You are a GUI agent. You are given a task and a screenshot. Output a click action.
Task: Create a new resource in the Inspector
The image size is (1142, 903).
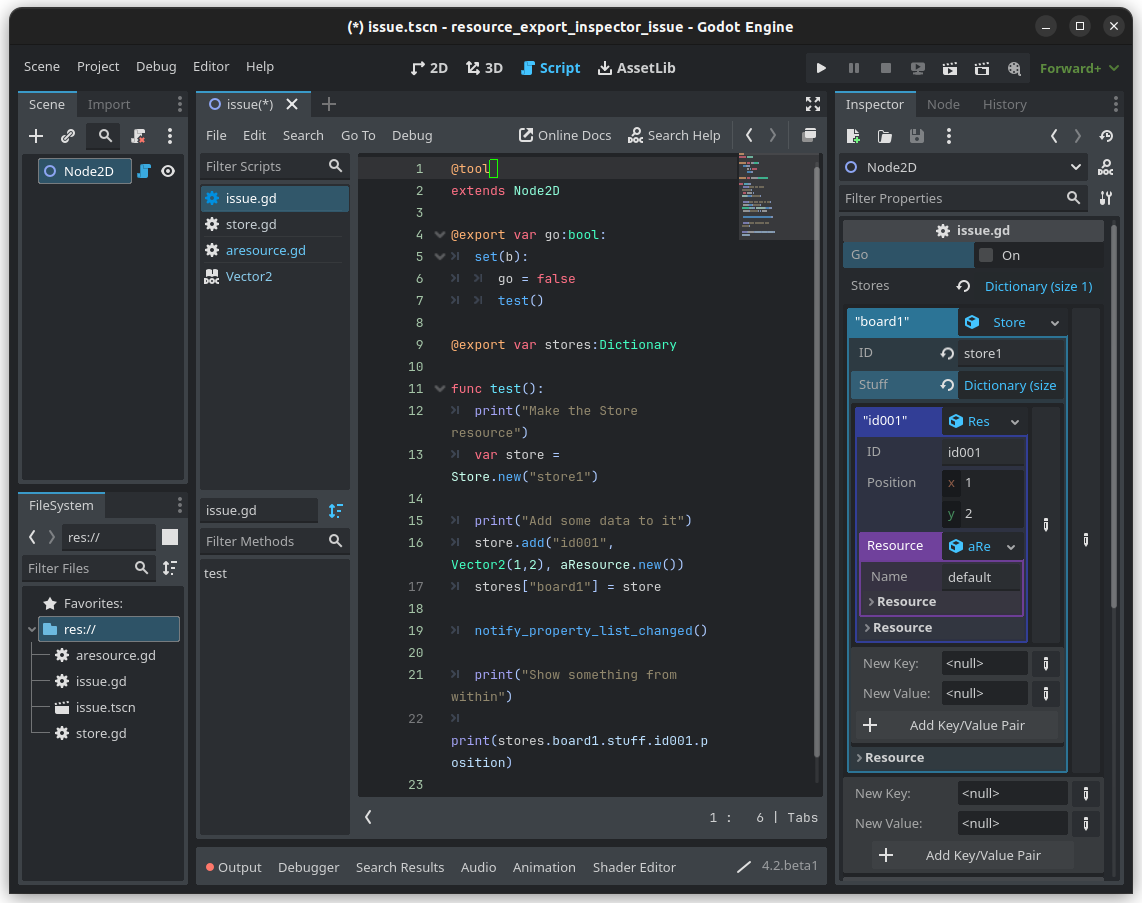[853, 135]
